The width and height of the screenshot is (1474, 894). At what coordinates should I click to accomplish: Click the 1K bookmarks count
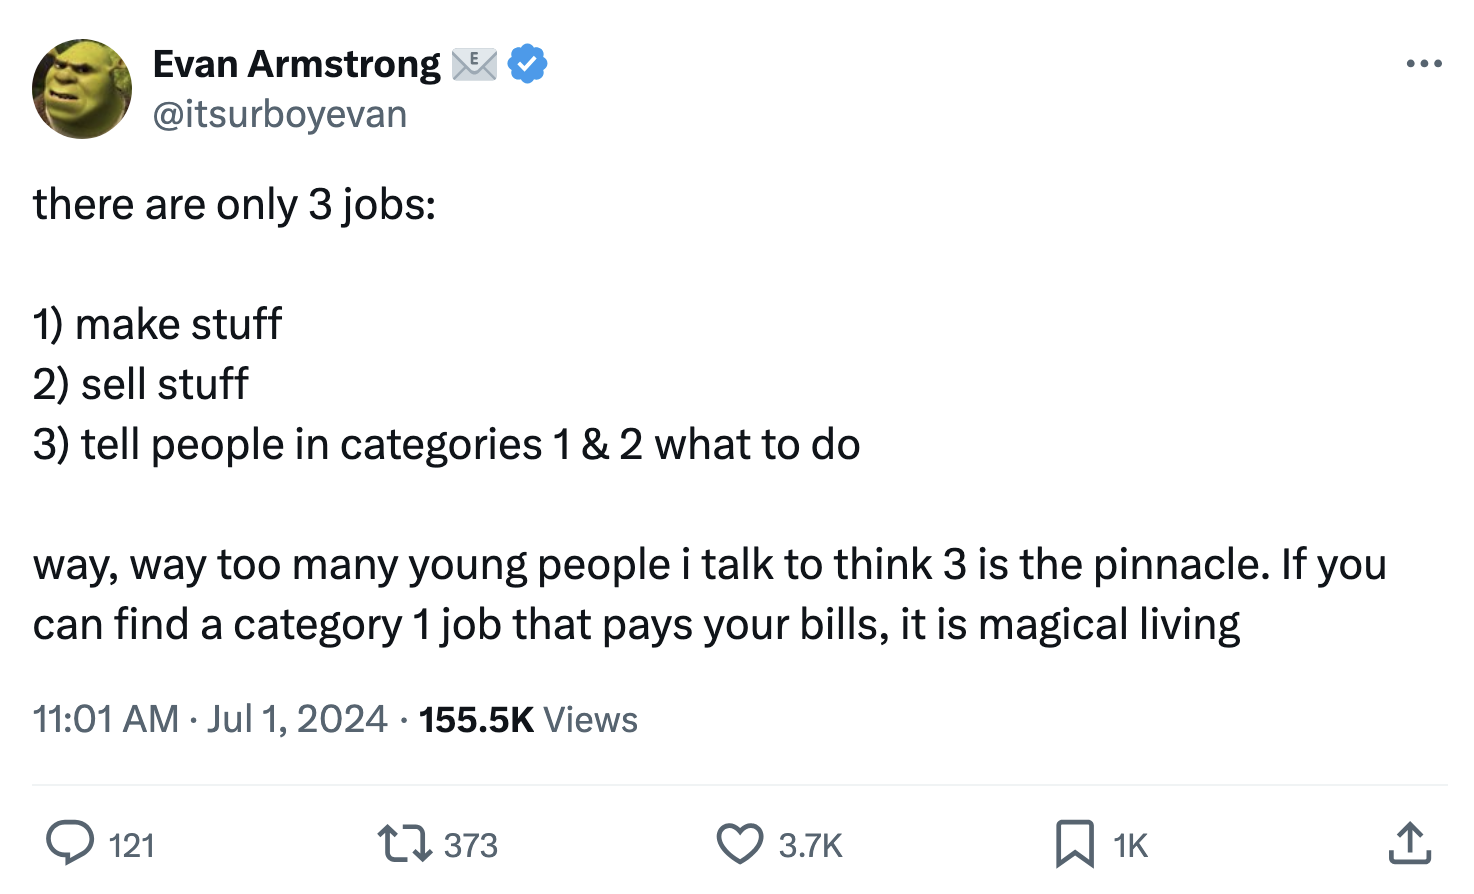coord(1130,846)
